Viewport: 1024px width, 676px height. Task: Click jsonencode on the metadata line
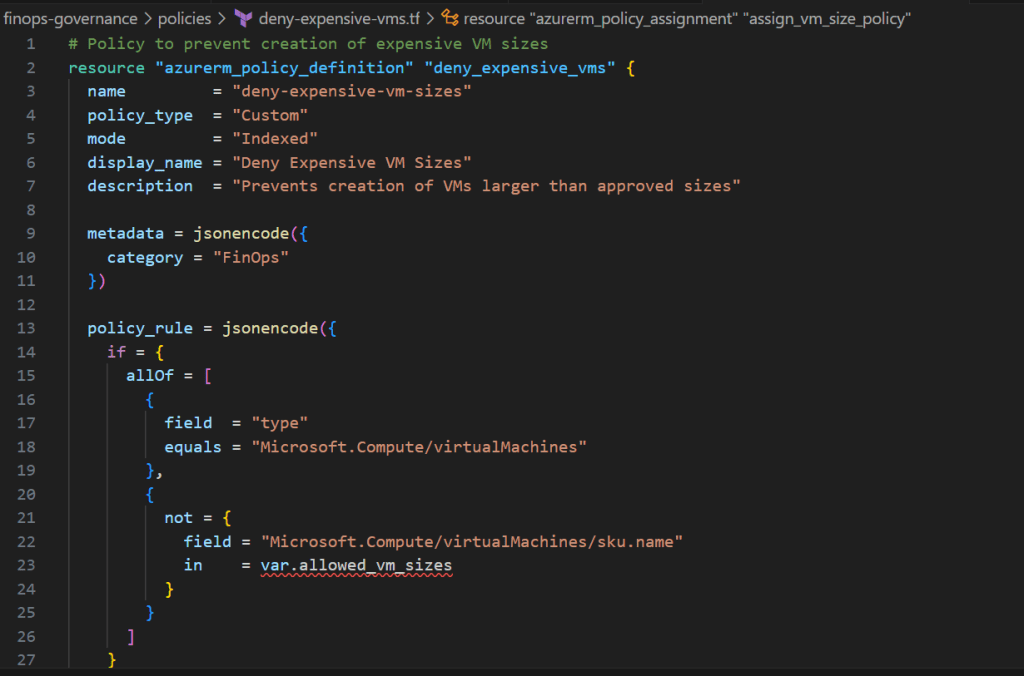click(241, 233)
